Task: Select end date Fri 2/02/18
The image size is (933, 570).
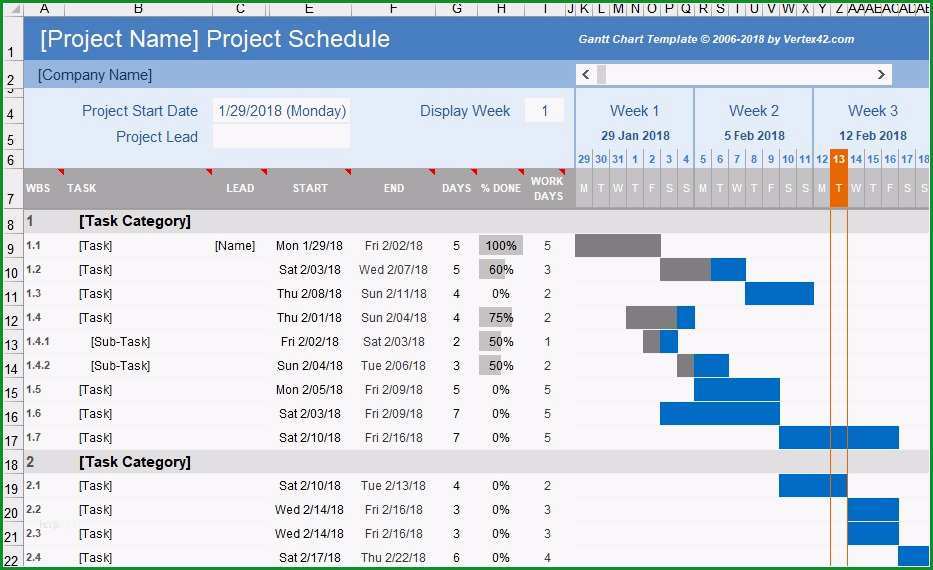Action: 394,246
